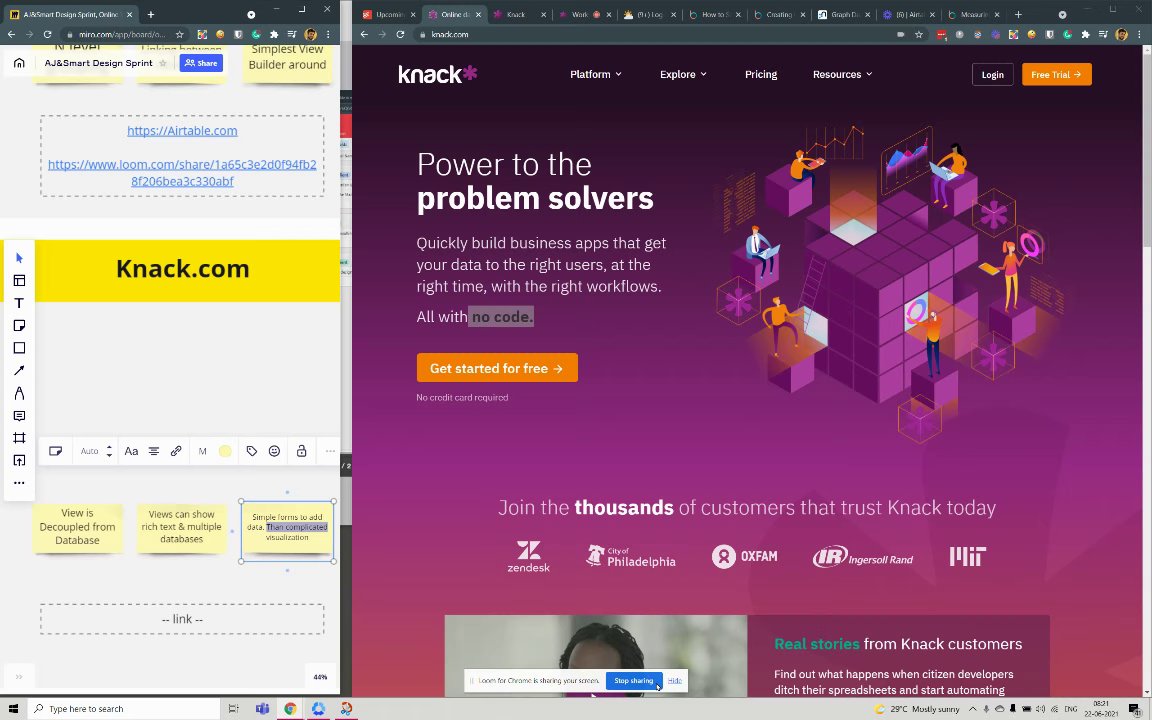1152x720 pixels.
Task: Focus the knack.com address bar
Action: tap(654, 34)
